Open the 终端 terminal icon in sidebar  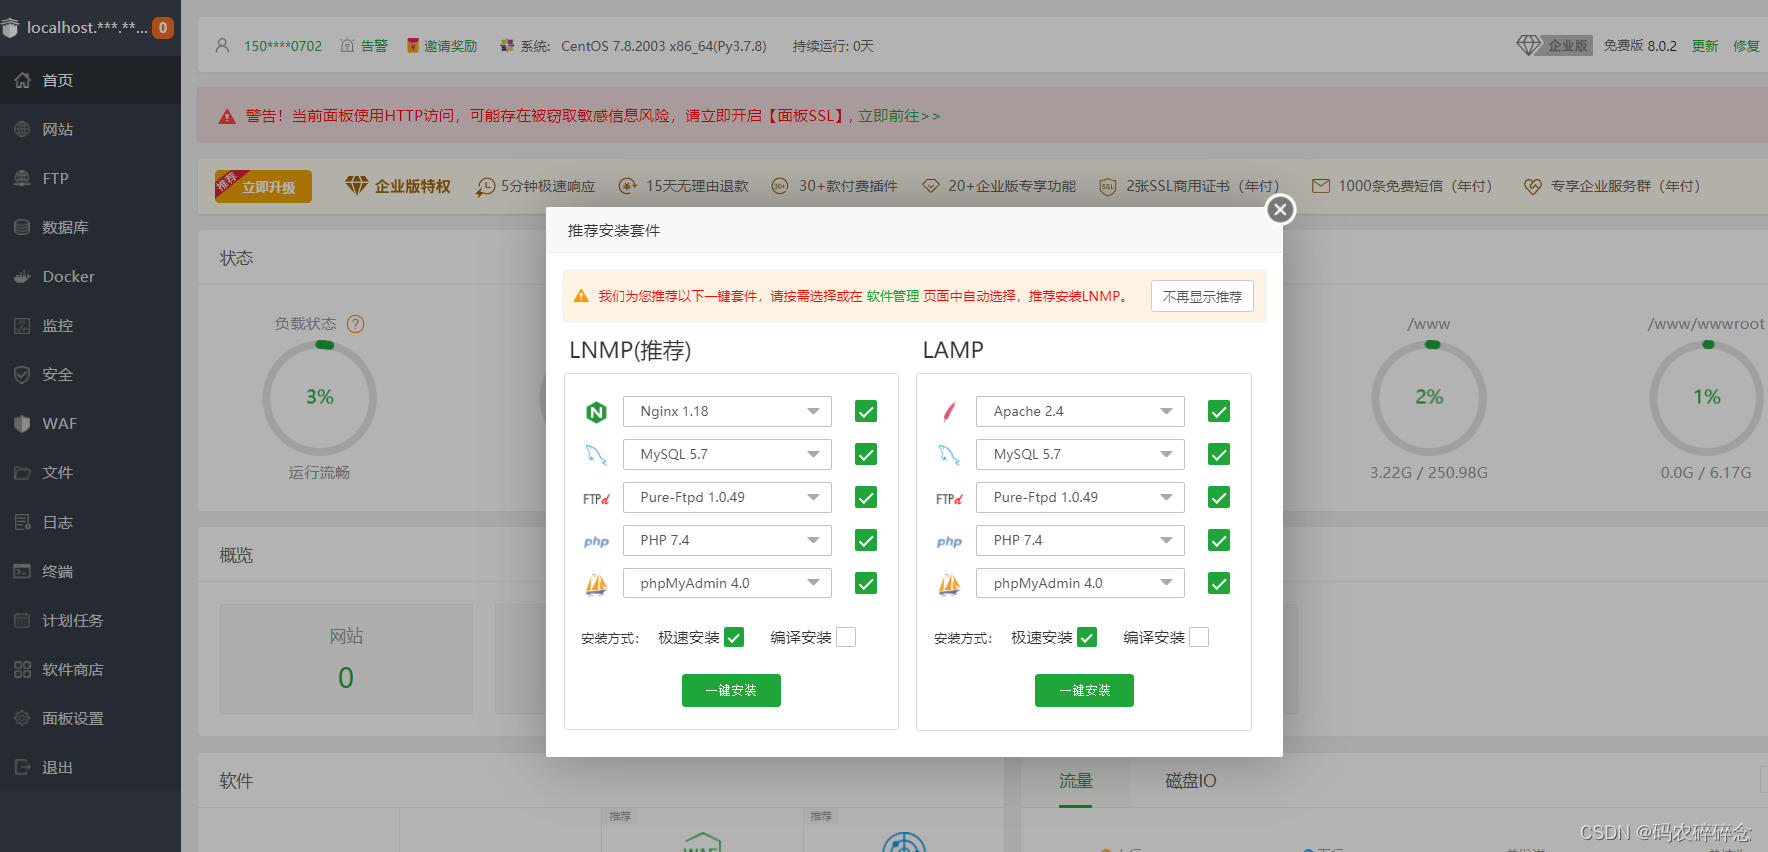tap(22, 571)
